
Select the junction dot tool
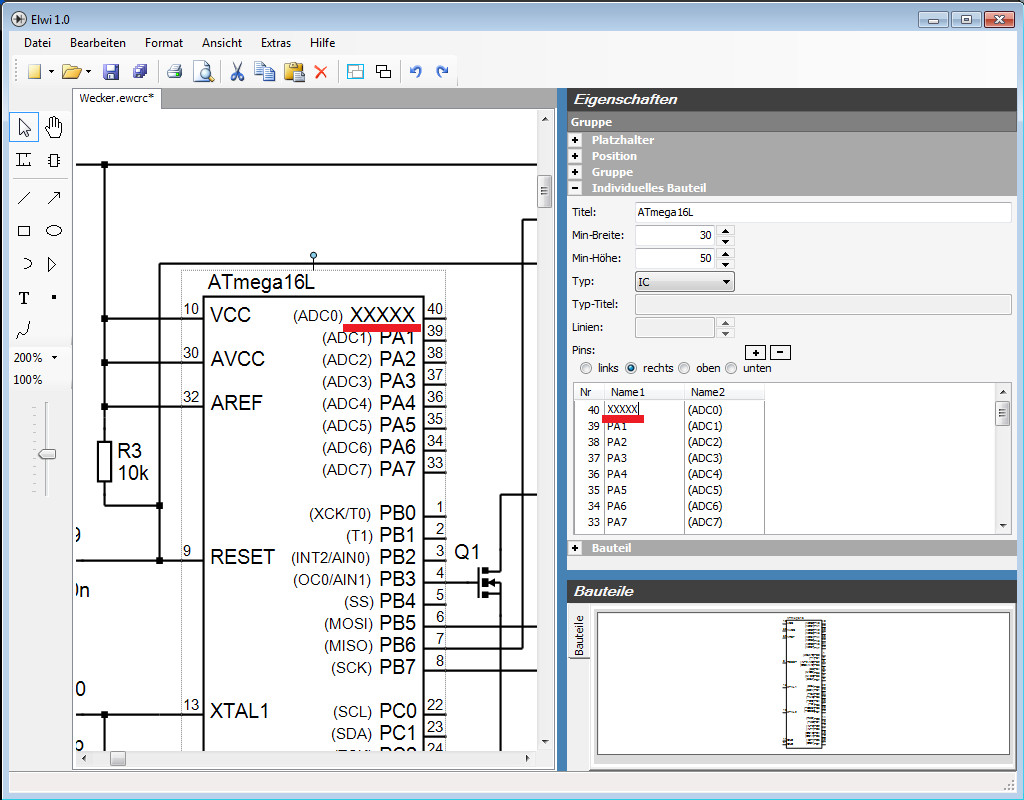coord(54,297)
